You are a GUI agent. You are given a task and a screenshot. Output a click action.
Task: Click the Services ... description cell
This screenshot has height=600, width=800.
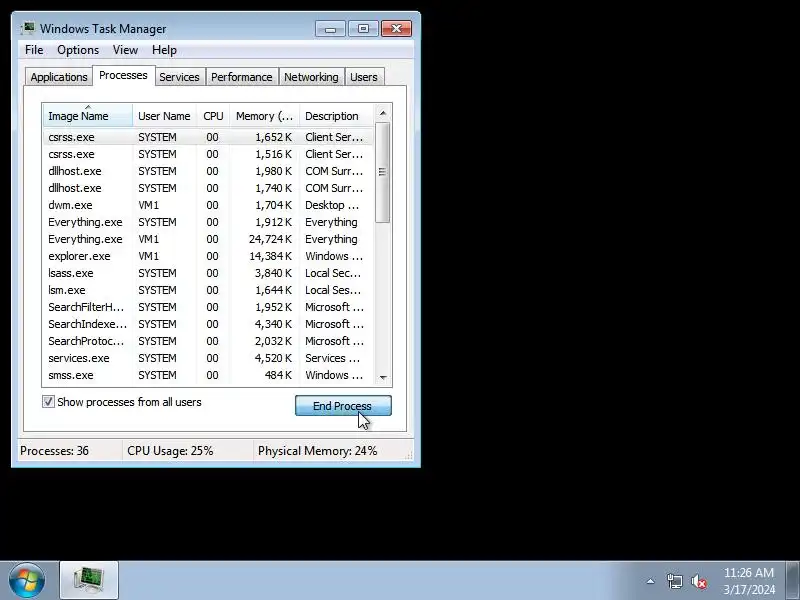coord(333,358)
